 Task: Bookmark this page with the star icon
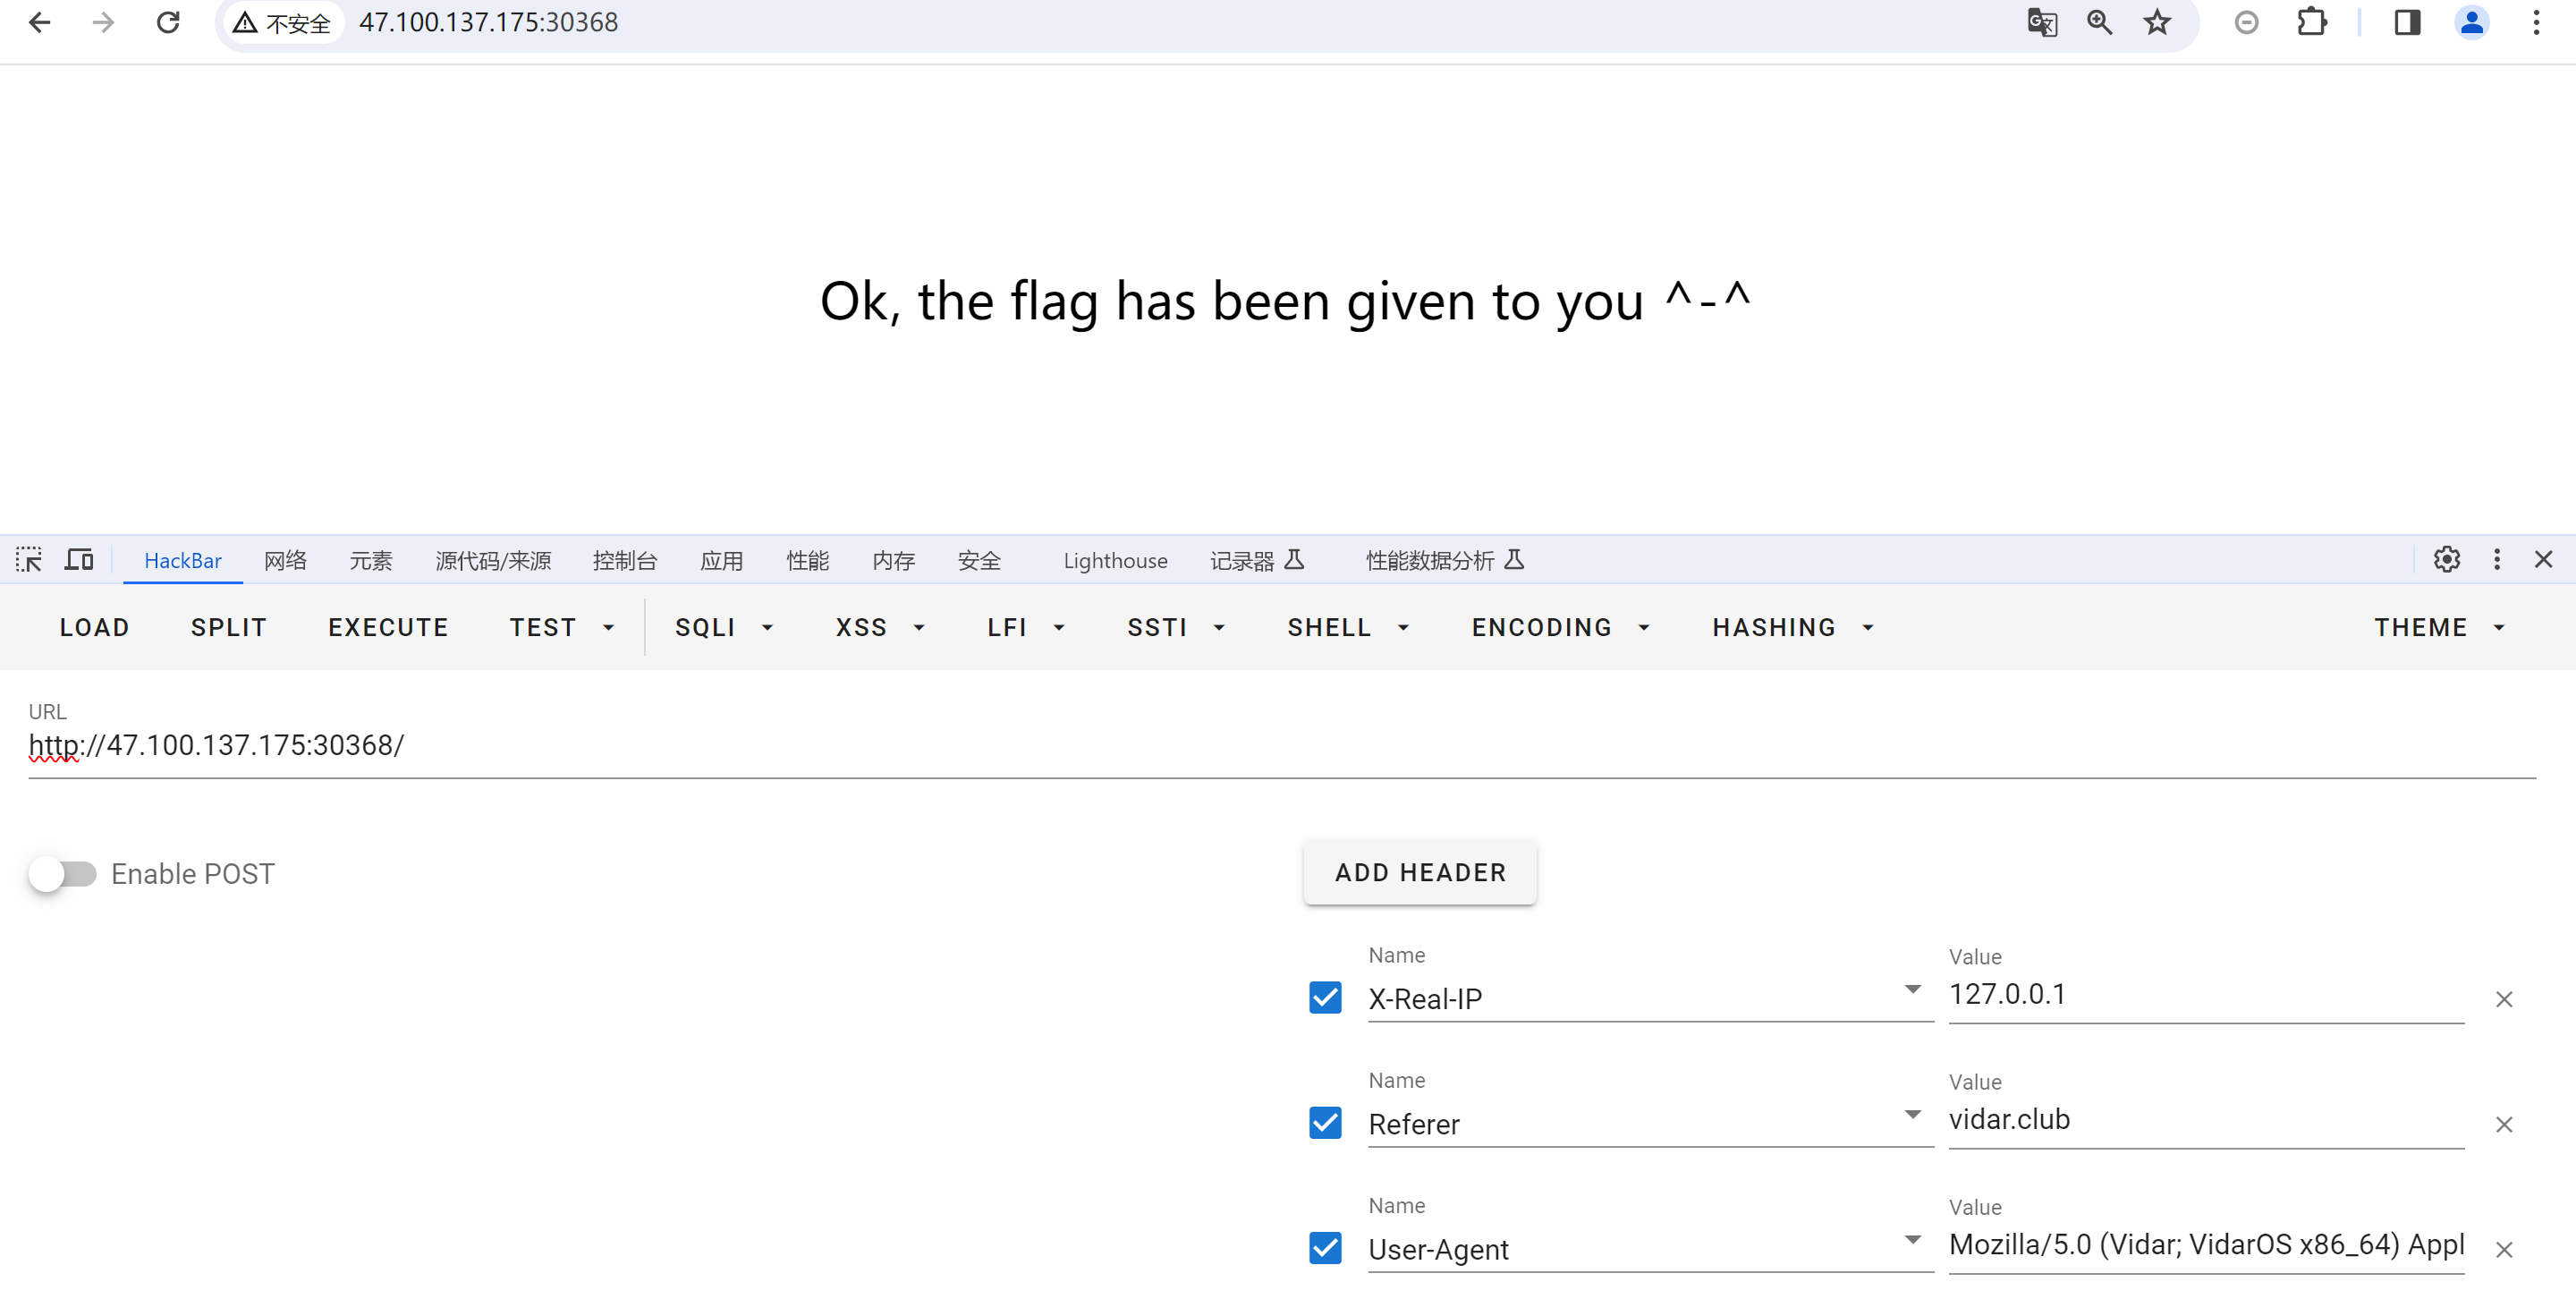coord(2157,22)
